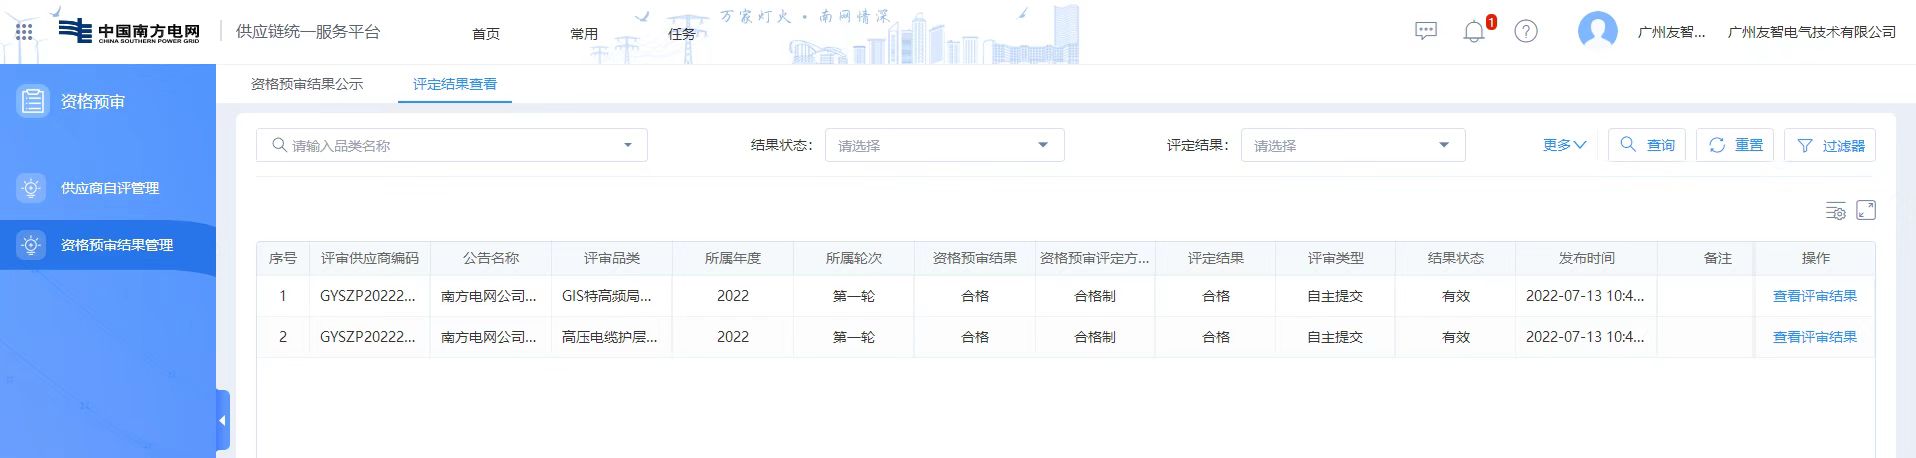Click the 查询 search button

[x=1647, y=145]
